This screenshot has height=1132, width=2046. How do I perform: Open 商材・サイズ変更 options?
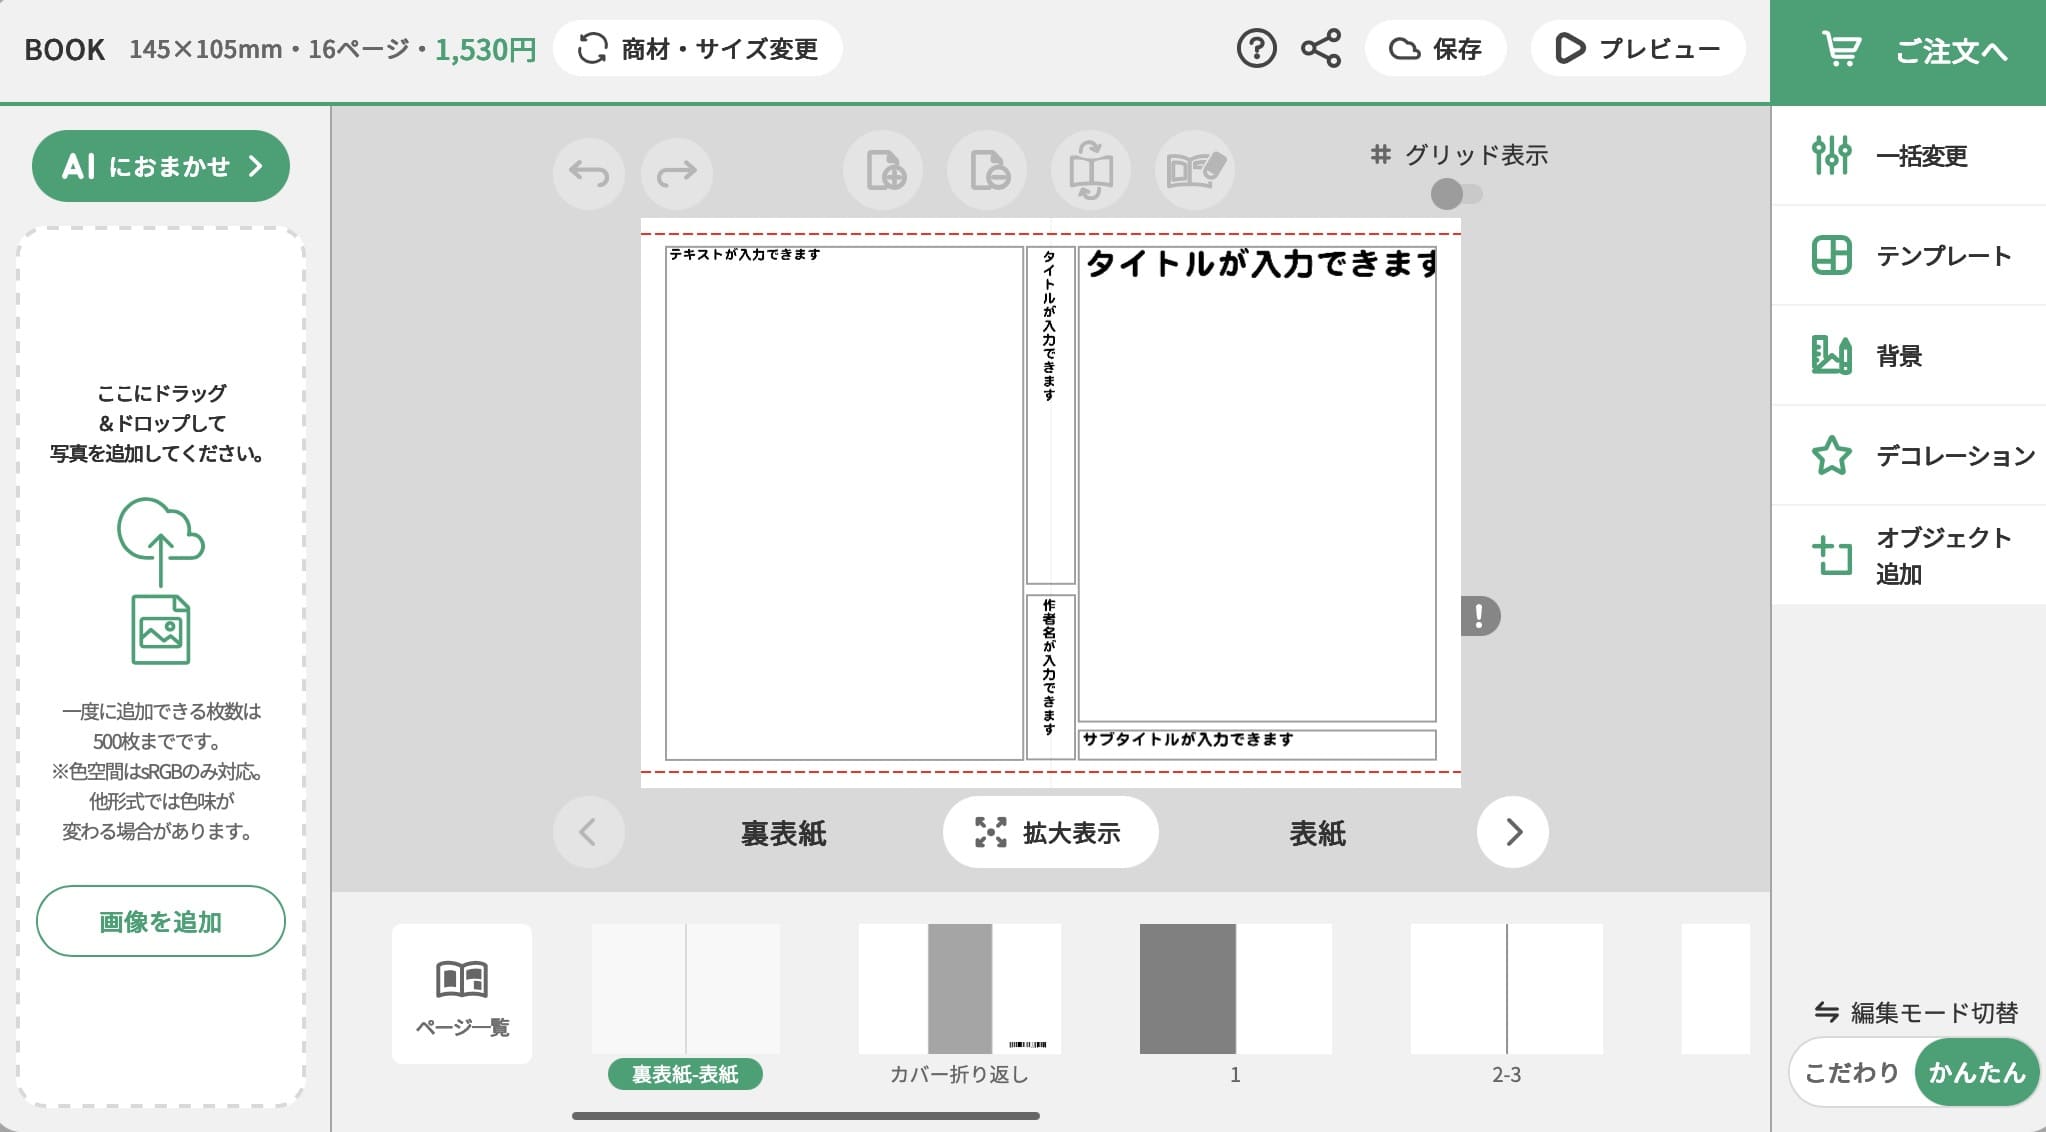pyautogui.click(x=698, y=48)
